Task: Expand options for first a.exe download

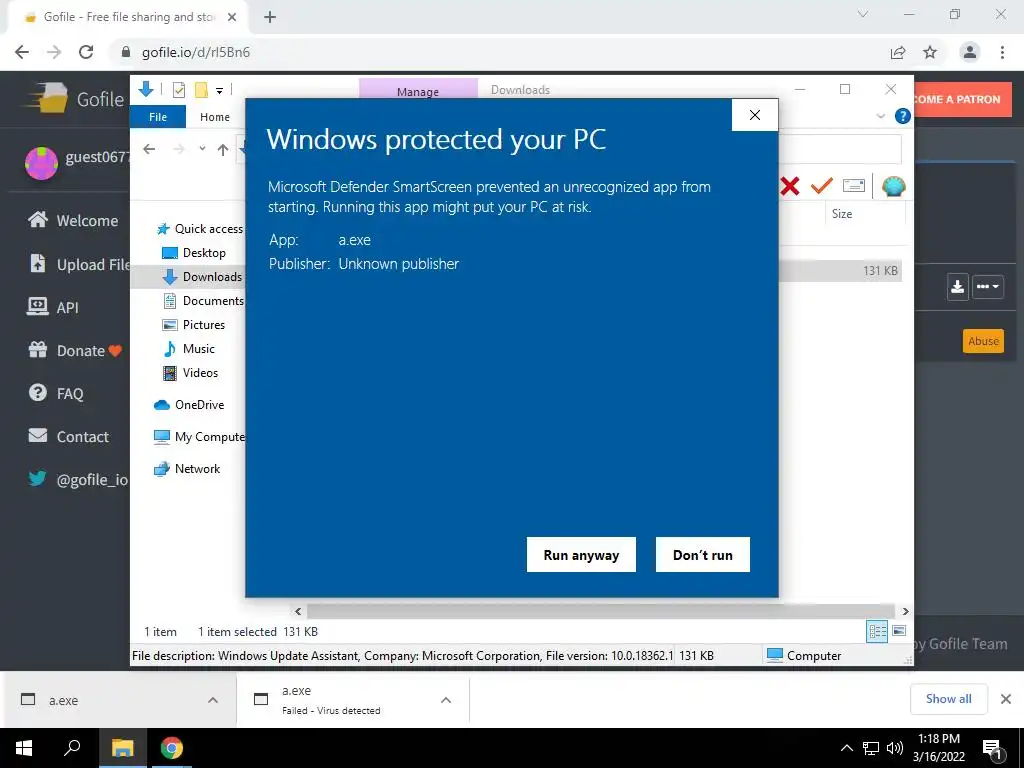Action: click(x=213, y=700)
